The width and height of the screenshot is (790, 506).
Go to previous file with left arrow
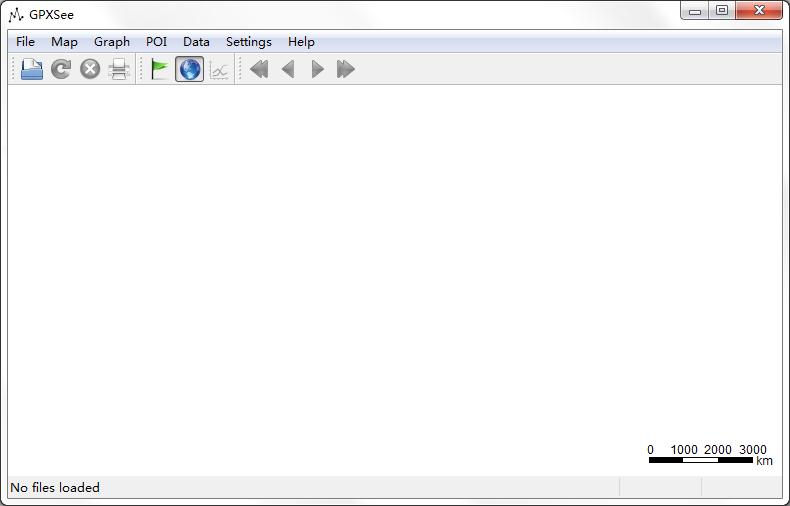tap(288, 69)
